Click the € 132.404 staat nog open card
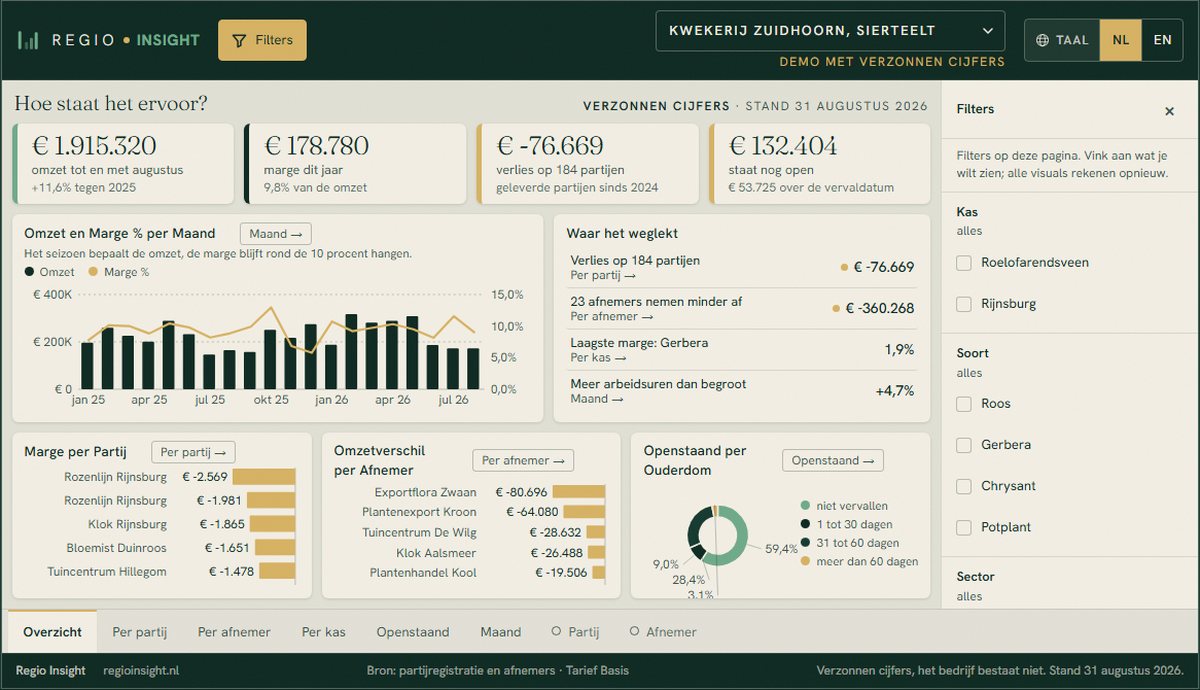This screenshot has height=690, width=1200. pos(820,164)
